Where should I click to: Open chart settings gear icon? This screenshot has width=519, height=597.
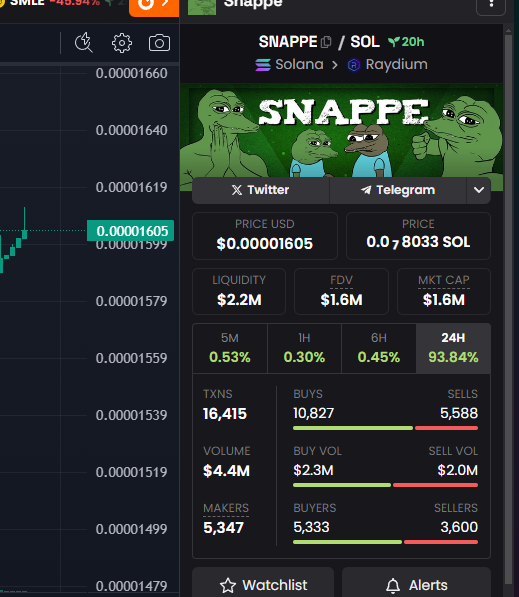pos(122,43)
